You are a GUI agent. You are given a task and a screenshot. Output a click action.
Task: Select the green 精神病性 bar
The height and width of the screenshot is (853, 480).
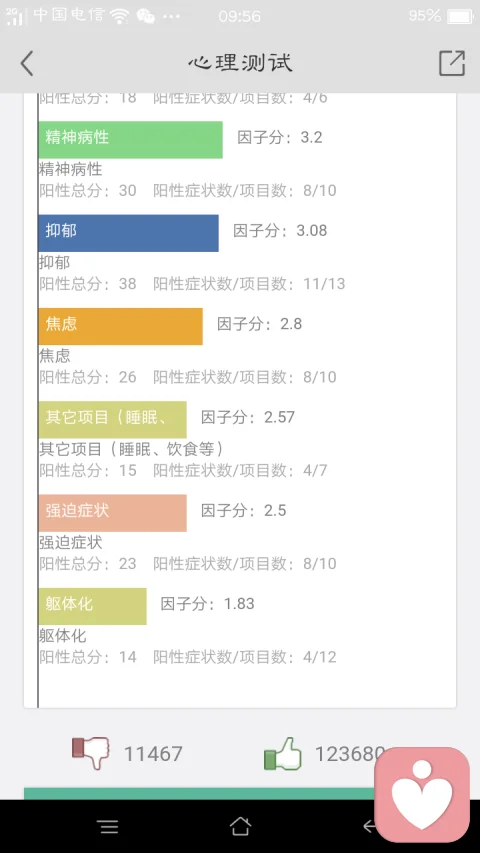click(x=131, y=140)
